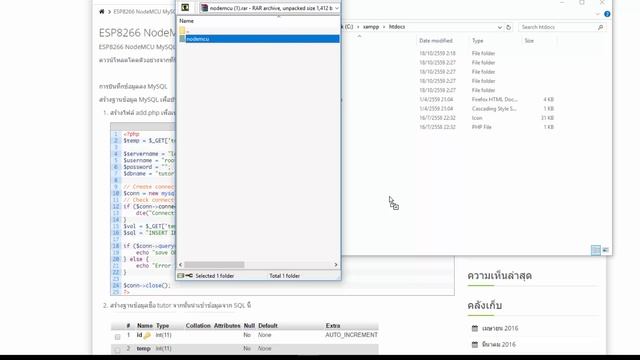Viewport: 640px width, 360px height.
Task: Click the key icon in WinRAR status bar
Action: [x=189, y=276]
